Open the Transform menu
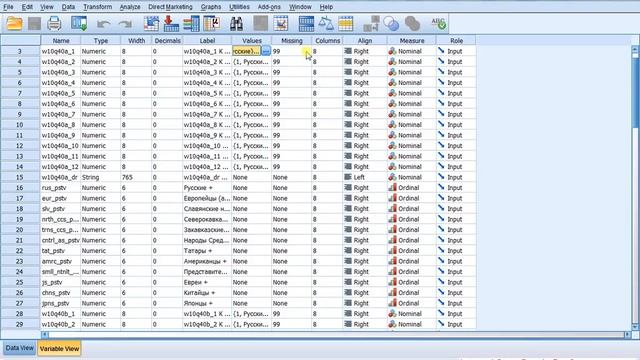This screenshot has width=640, height=360. point(98,7)
